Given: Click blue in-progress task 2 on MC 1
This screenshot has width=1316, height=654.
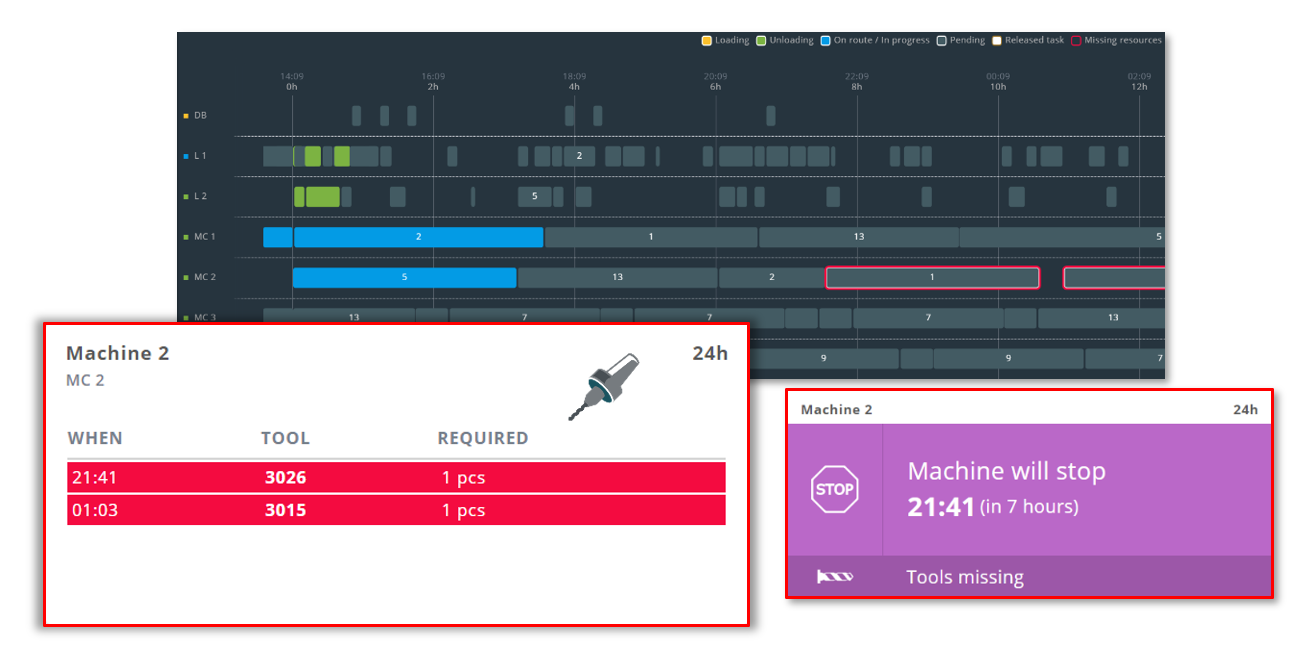Looking at the screenshot, I should tap(418, 237).
